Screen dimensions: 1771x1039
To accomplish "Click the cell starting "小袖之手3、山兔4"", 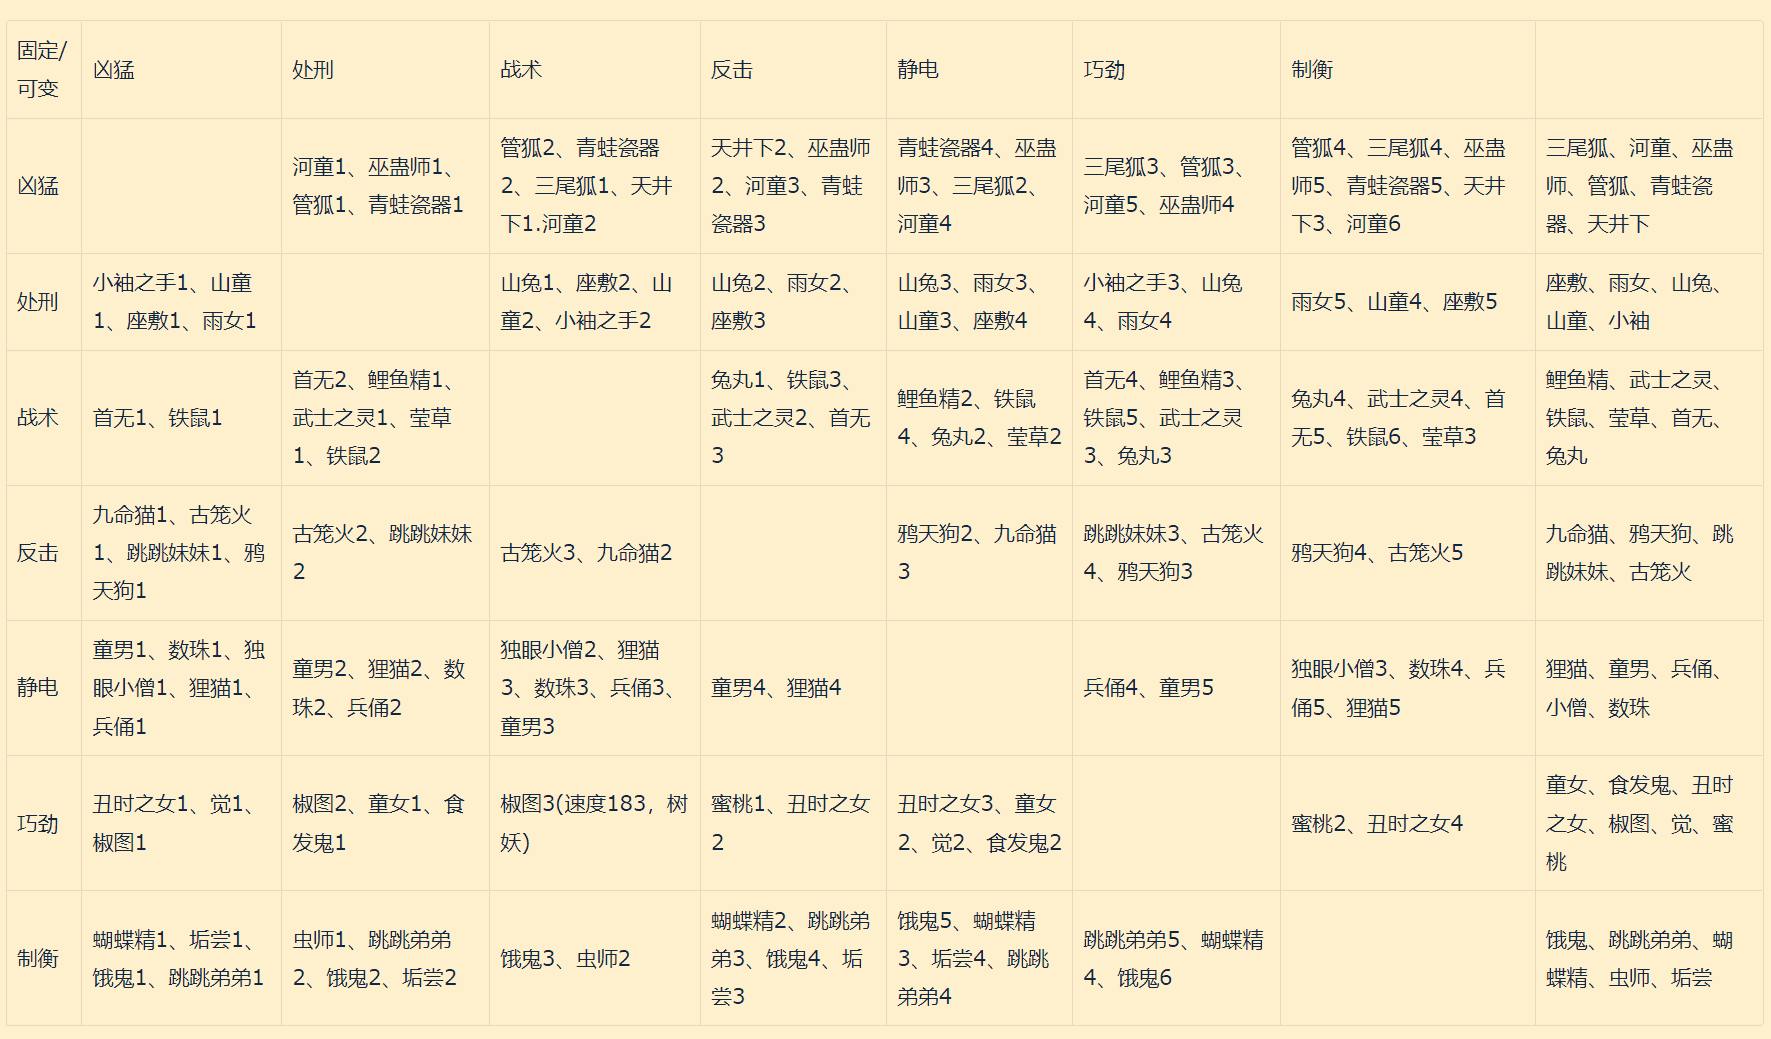I will click(x=1176, y=302).
